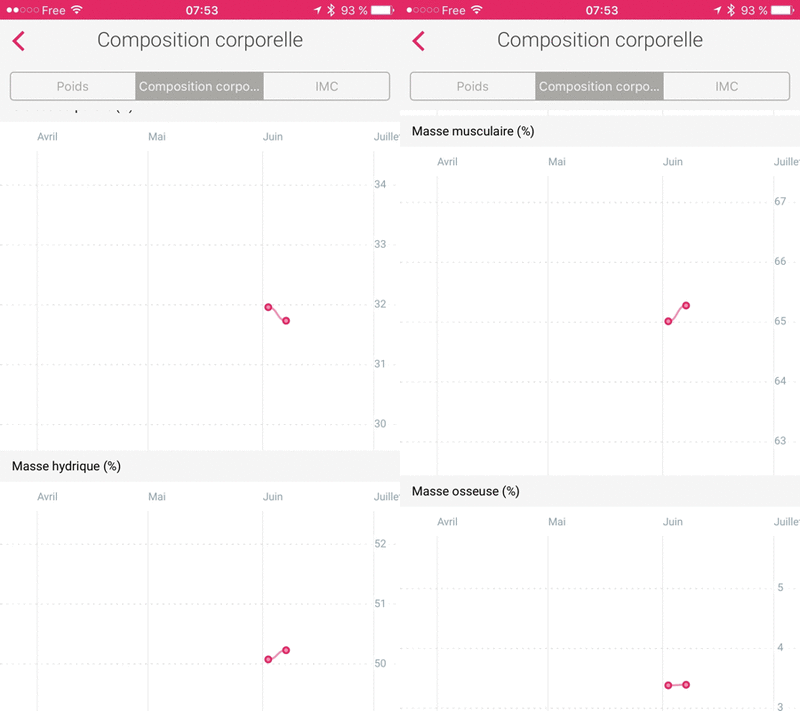The width and height of the screenshot is (800, 711).
Task: Tap the 51 axis value on Masse hydrique chart
Action: [380, 604]
